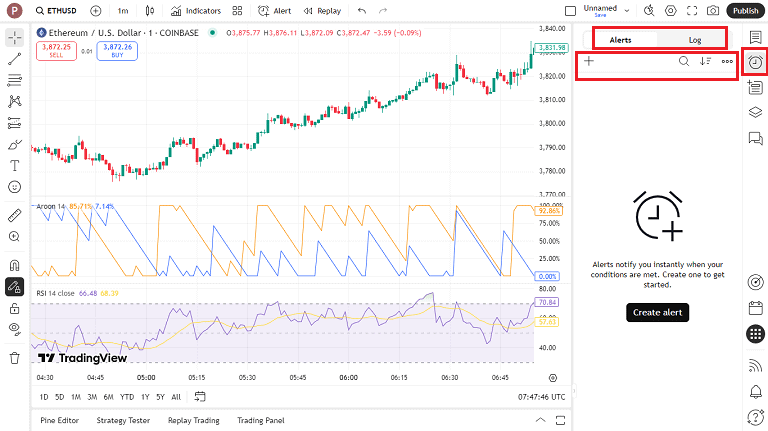The width and height of the screenshot is (768, 431).
Task: Open the Alerts clock sidebar icon
Action: coord(755,62)
